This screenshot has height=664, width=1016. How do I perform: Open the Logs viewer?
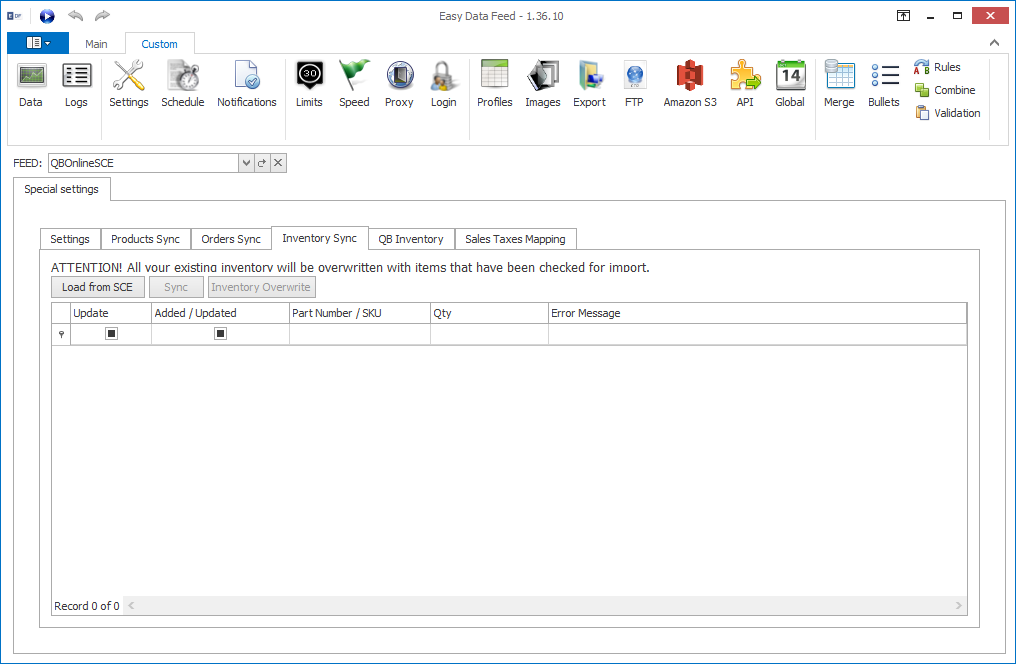(x=76, y=84)
